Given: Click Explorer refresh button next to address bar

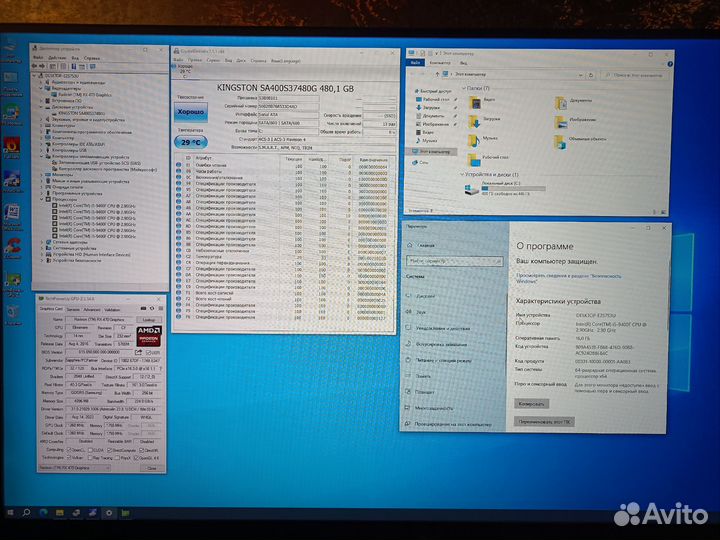Looking at the screenshot, I should [x=591, y=75].
